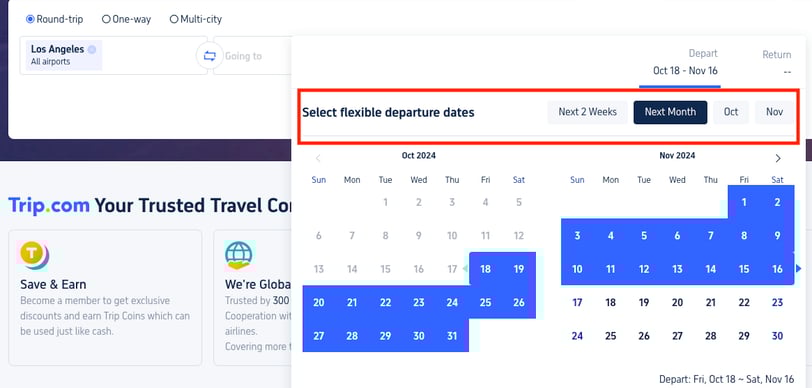Switch to the Return date tab
The width and height of the screenshot is (812, 388).
point(776,63)
